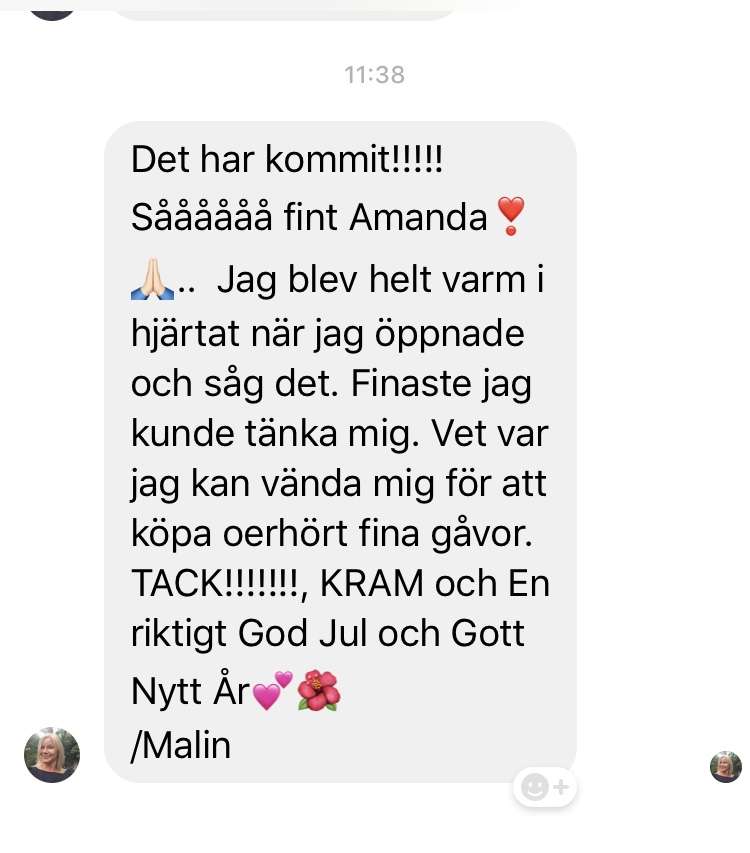
Task: Click the word "gåvor" in the message
Action: pyautogui.click(x=477, y=534)
